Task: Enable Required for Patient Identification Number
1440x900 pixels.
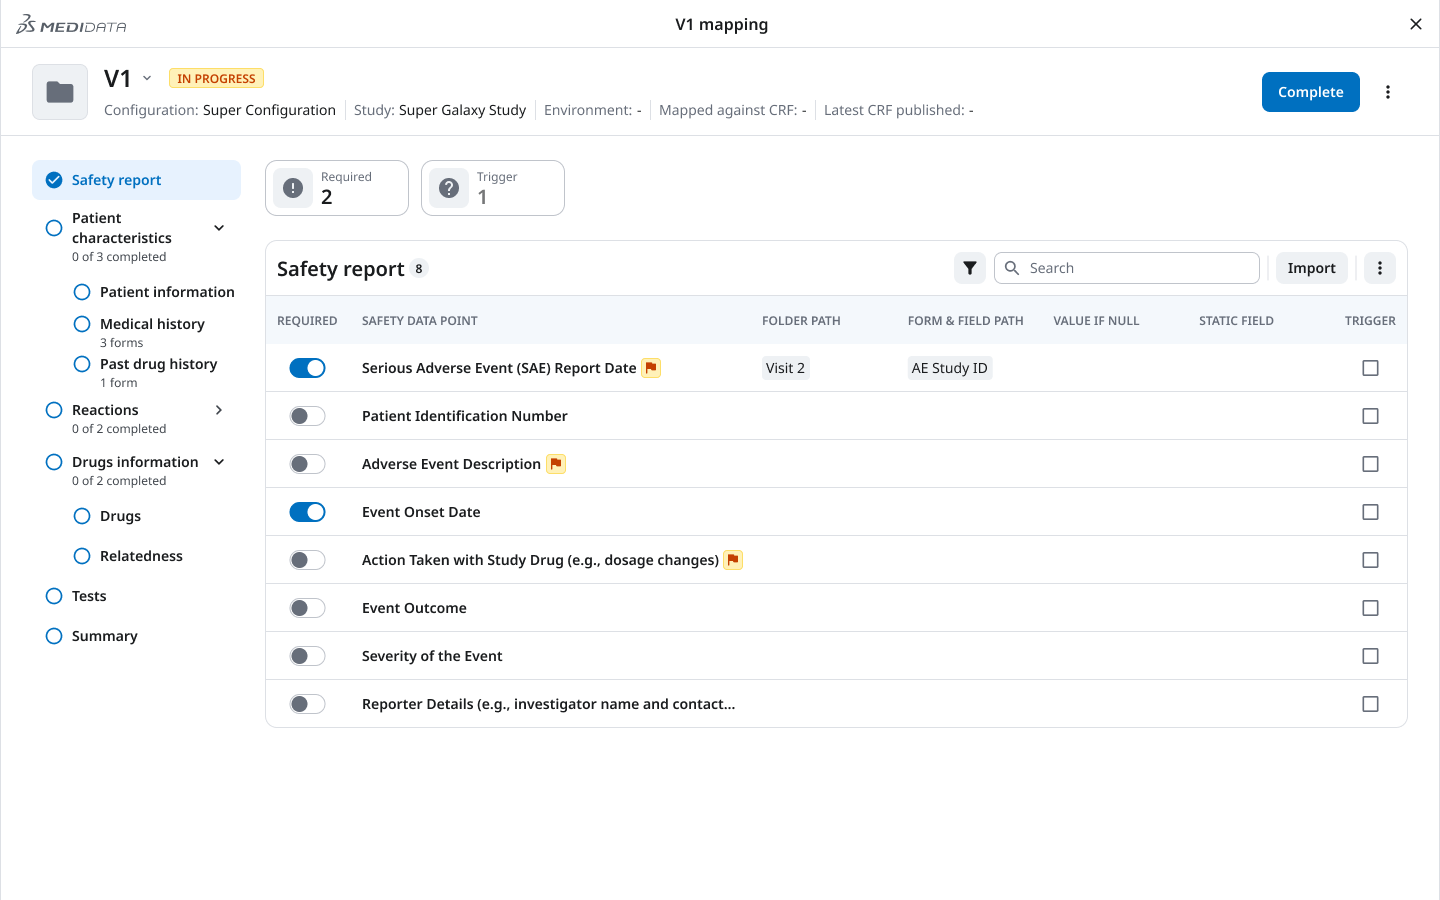Action: click(x=307, y=416)
